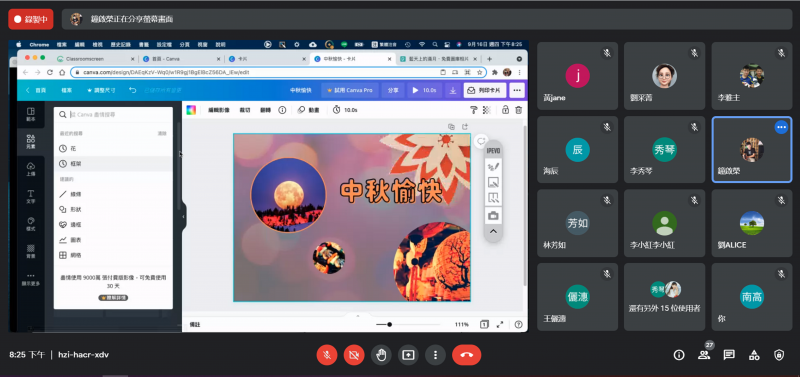Show everyone with the people icon
Screen dimensions: 800x377
[704, 355]
